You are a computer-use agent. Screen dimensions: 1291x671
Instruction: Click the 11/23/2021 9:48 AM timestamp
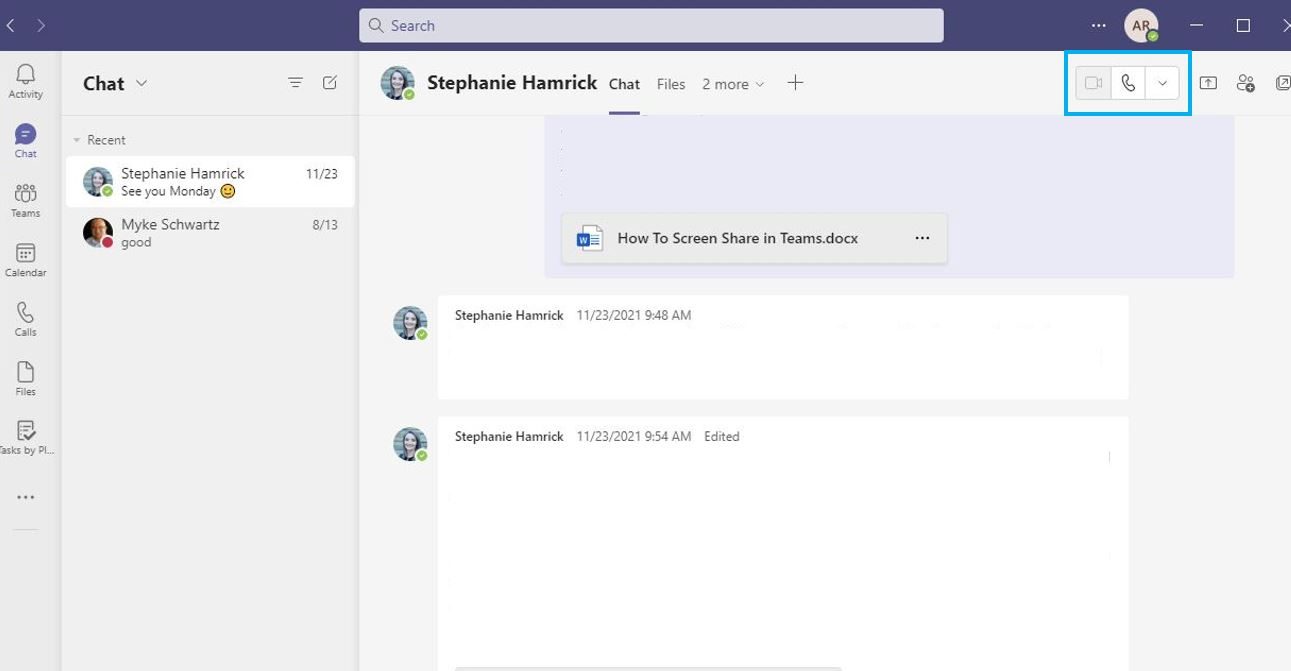633,315
